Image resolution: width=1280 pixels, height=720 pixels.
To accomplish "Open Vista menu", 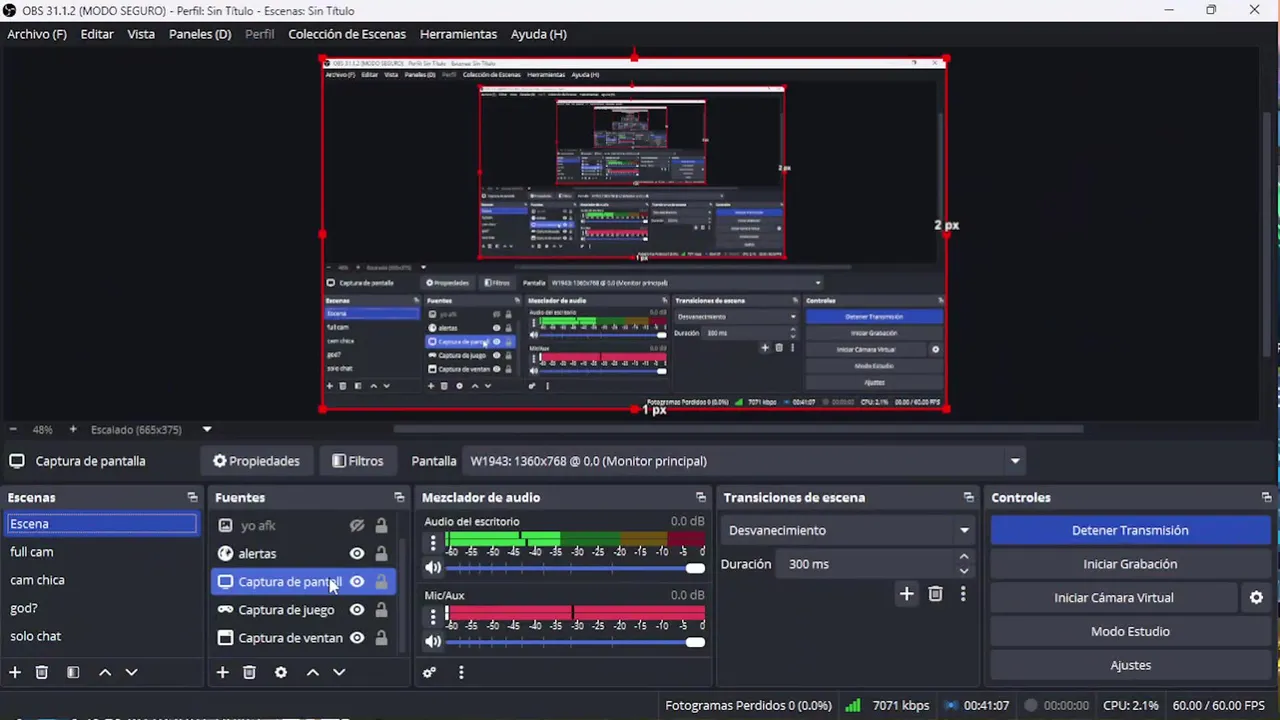I will [x=141, y=34].
